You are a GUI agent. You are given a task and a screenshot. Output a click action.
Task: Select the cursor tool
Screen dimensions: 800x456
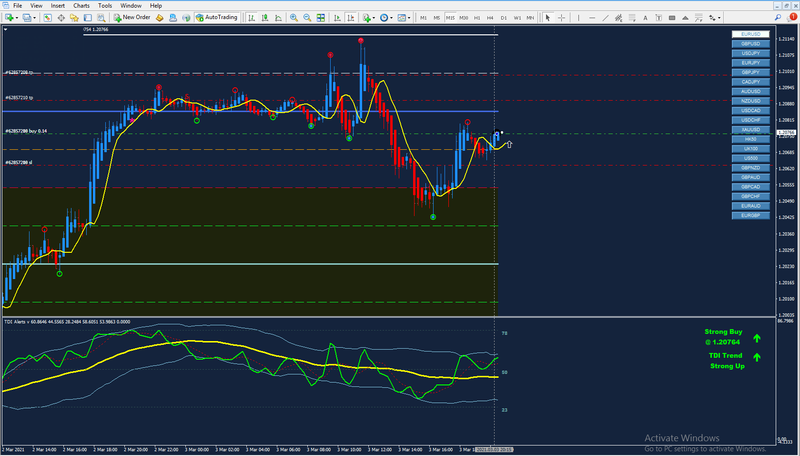(x=547, y=18)
